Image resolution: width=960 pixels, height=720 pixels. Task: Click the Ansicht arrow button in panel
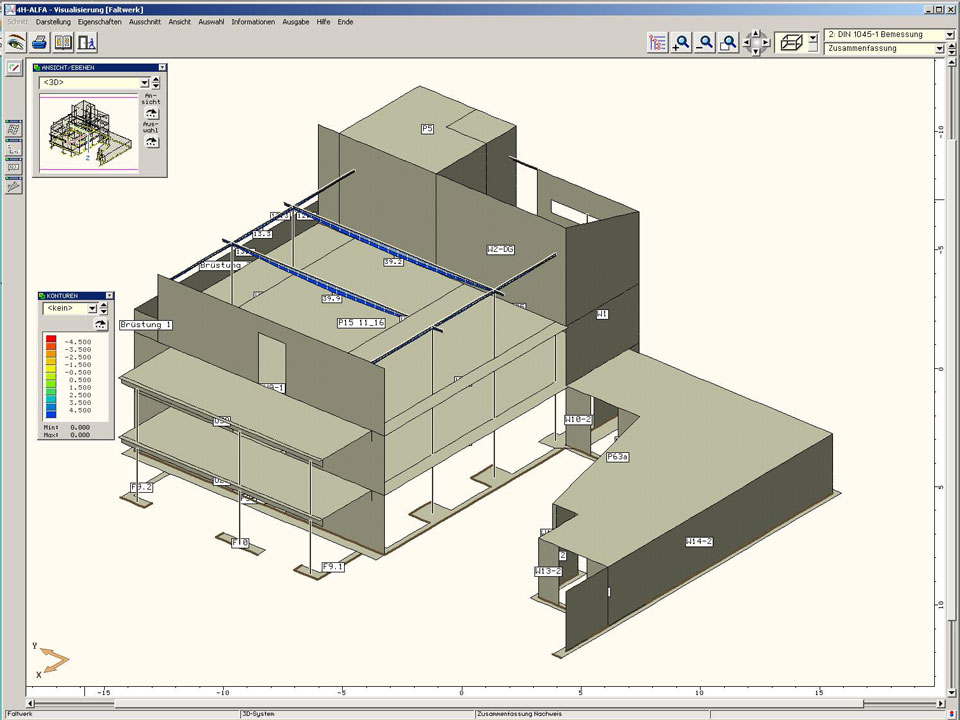pyautogui.click(x=151, y=115)
